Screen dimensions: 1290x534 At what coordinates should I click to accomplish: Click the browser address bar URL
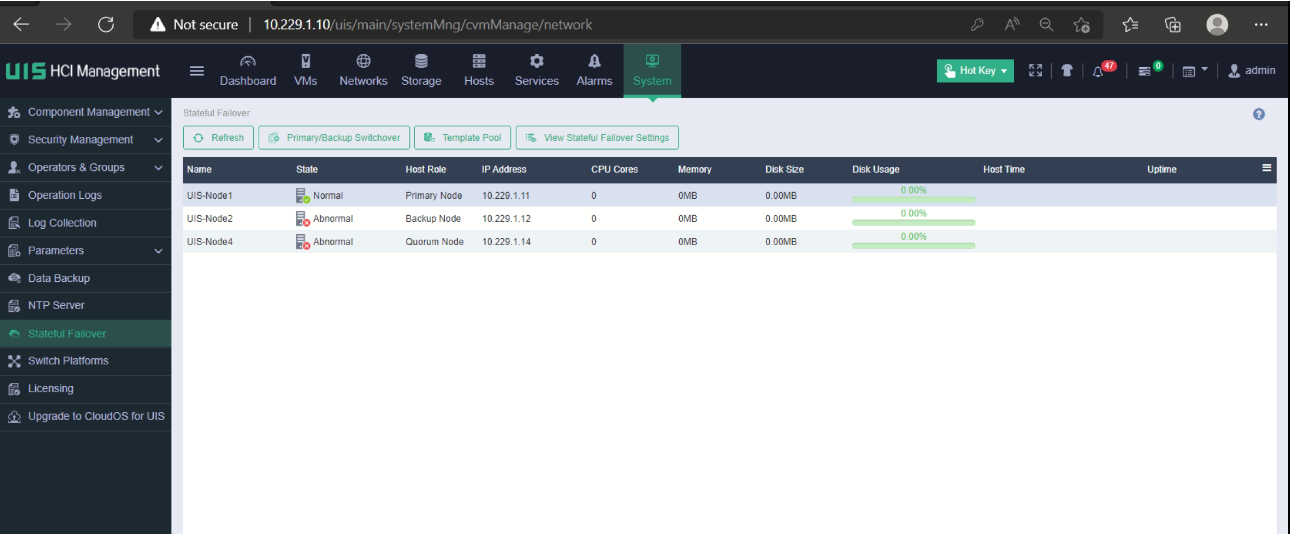click(x=428, y=24)
